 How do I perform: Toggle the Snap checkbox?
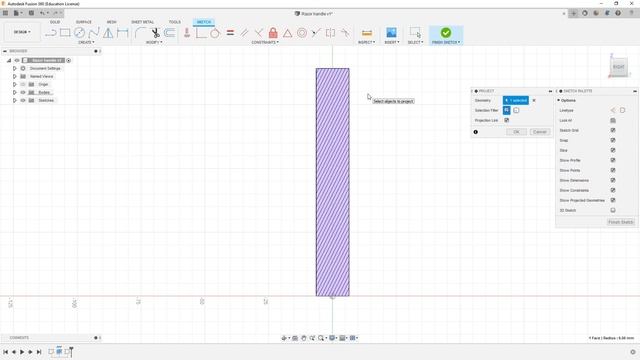613,140
